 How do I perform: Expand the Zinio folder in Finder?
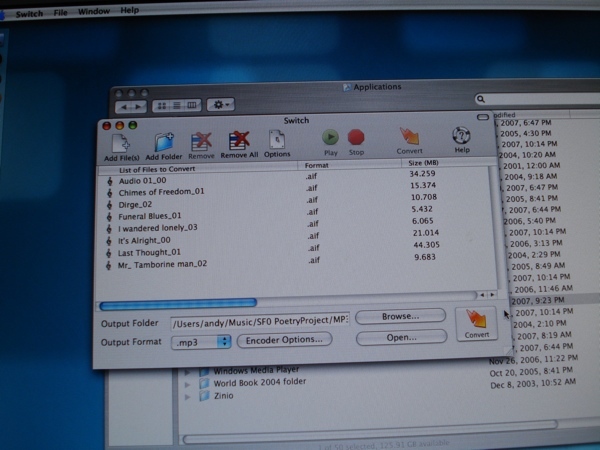pos(188,396)
